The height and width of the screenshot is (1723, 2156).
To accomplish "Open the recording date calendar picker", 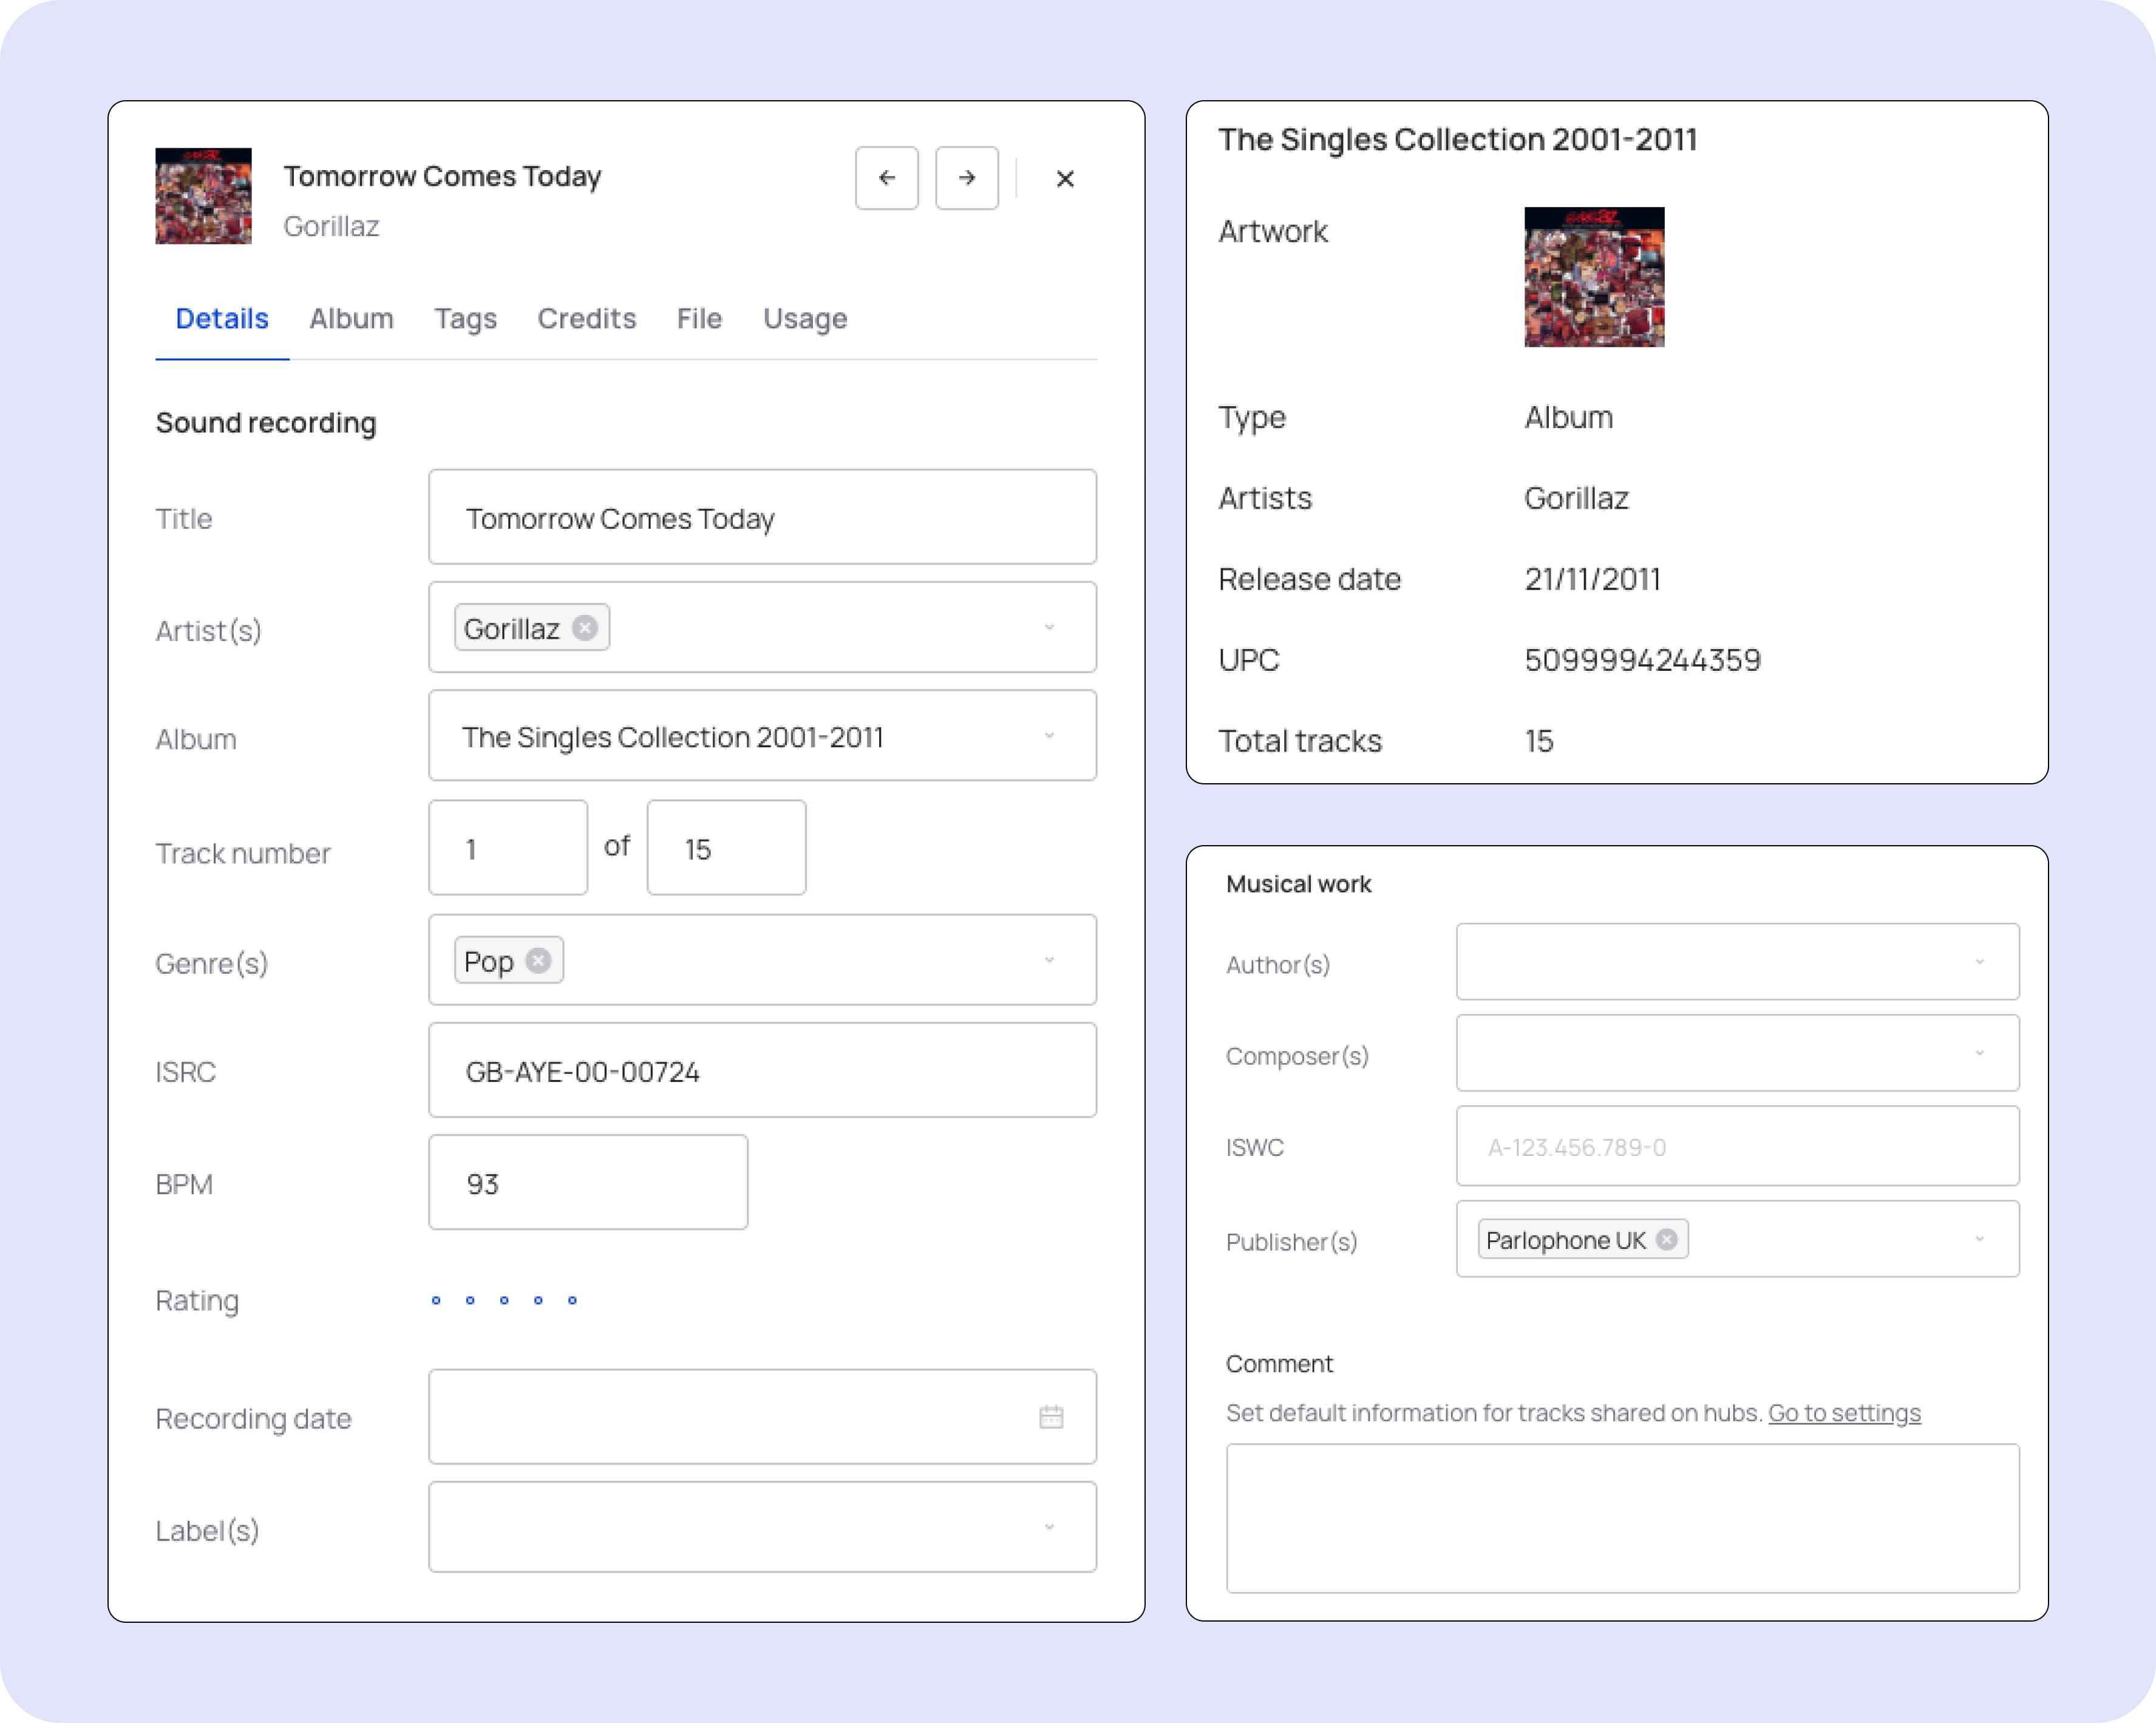I will coord(1051,1416).
